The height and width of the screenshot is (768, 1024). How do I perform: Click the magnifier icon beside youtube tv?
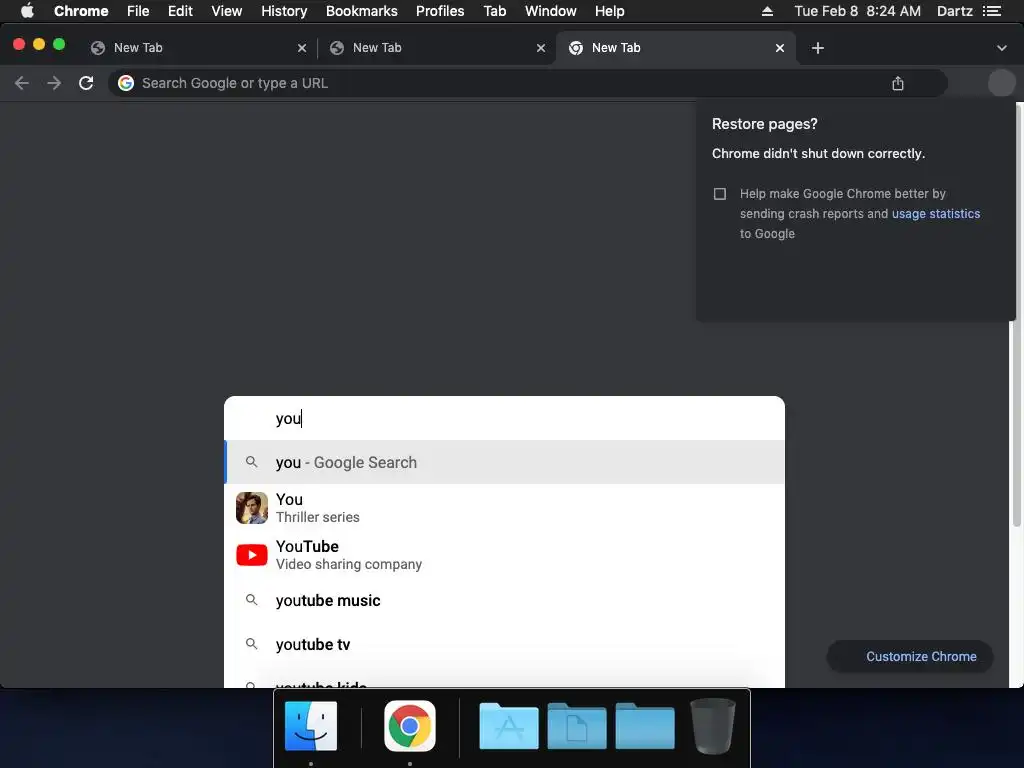[x=251, y=644]
